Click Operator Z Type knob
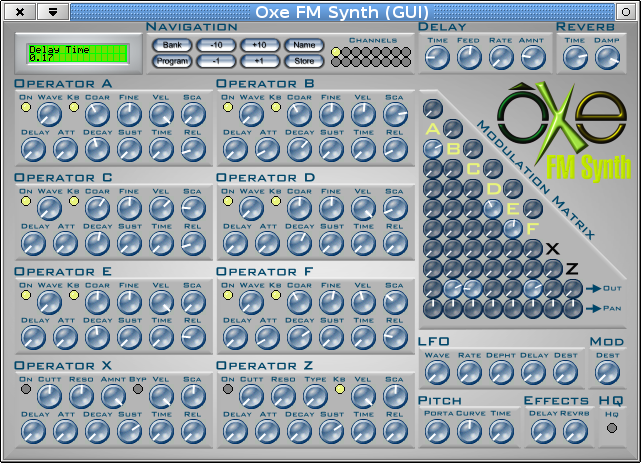Viewport: 641px width, 463px height. click(315, 396)
